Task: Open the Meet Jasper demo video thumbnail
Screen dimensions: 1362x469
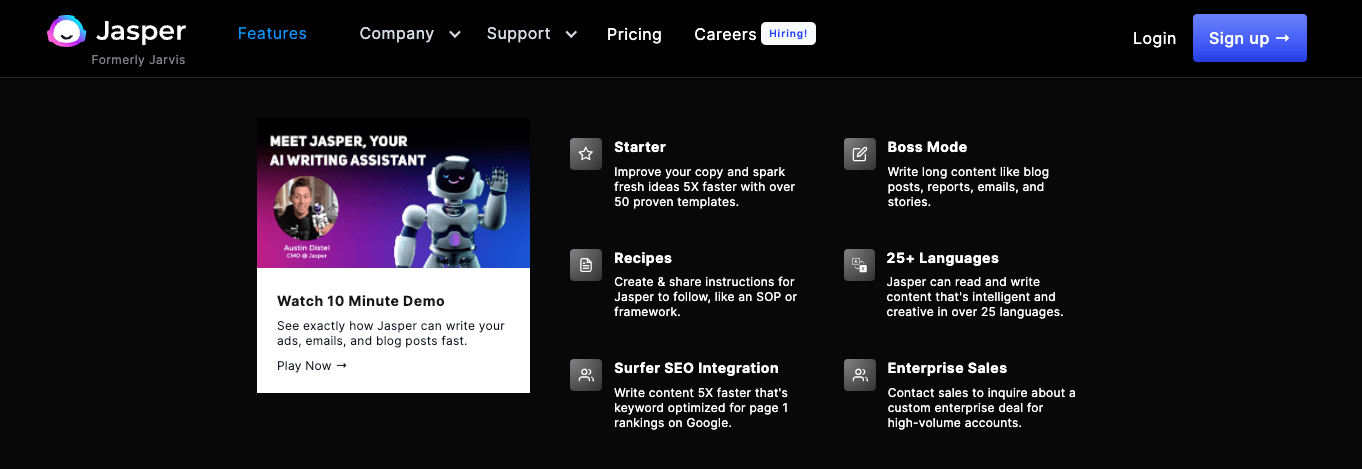Action: [x=393, y=193]
